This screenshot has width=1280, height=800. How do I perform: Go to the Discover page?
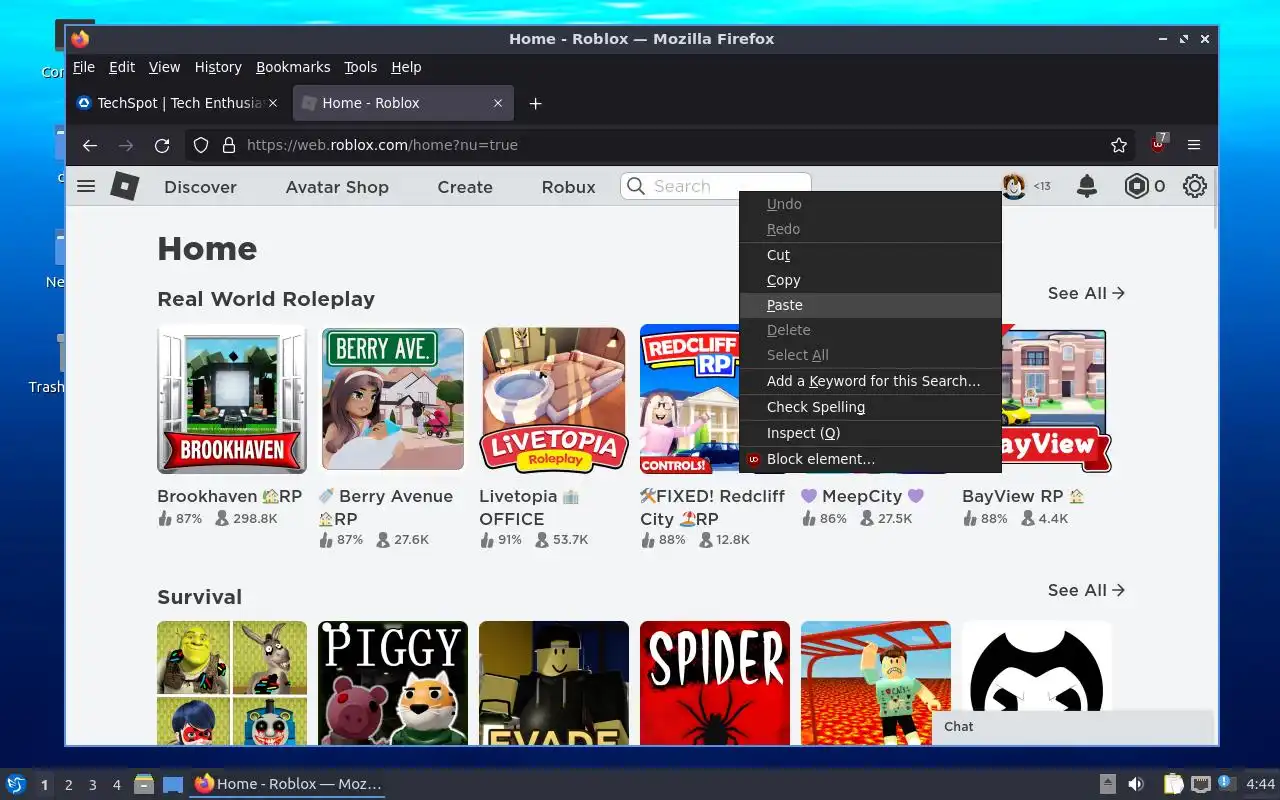[x=200, y=187]
